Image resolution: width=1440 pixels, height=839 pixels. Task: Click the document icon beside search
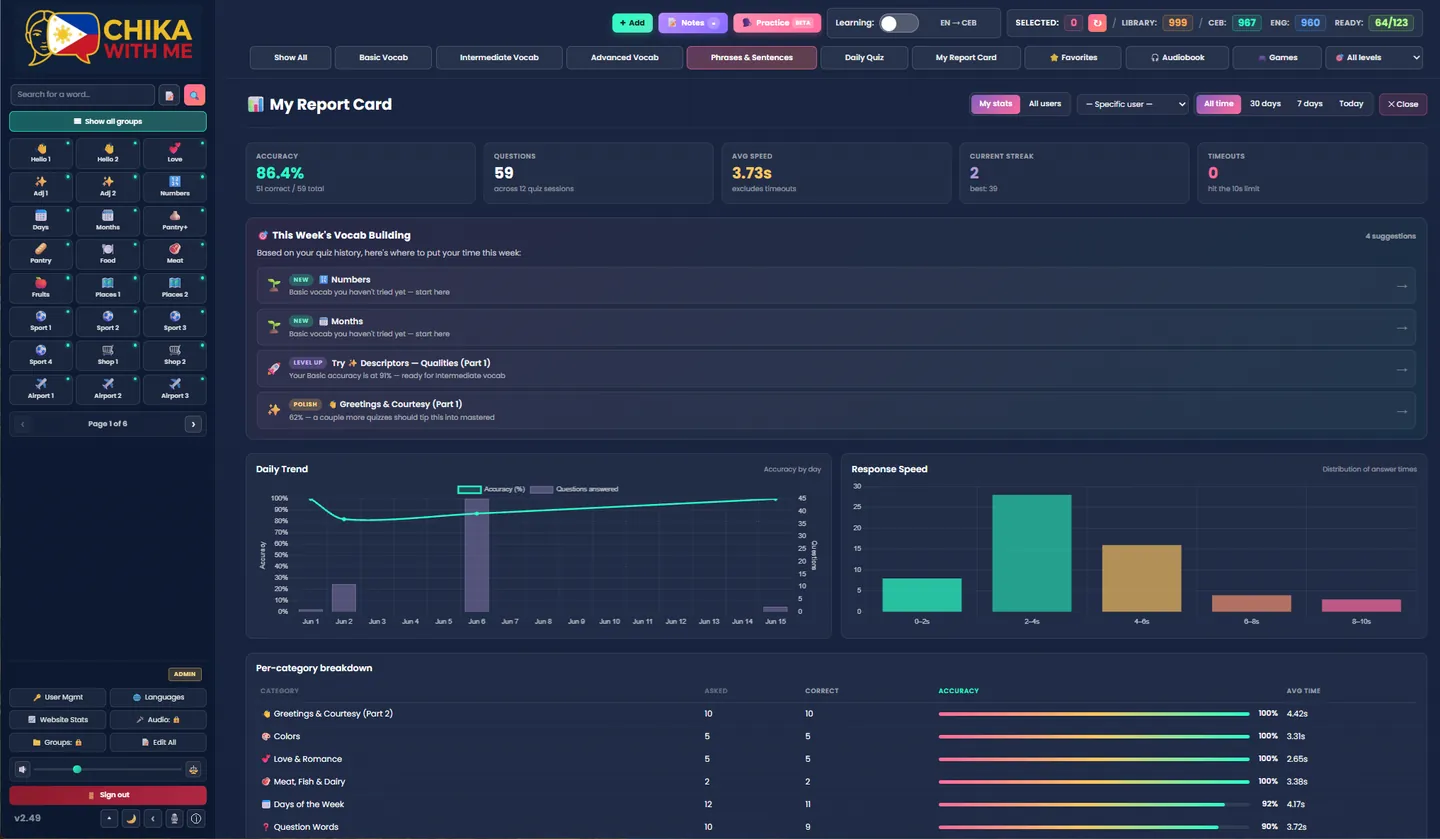(170, 95)
